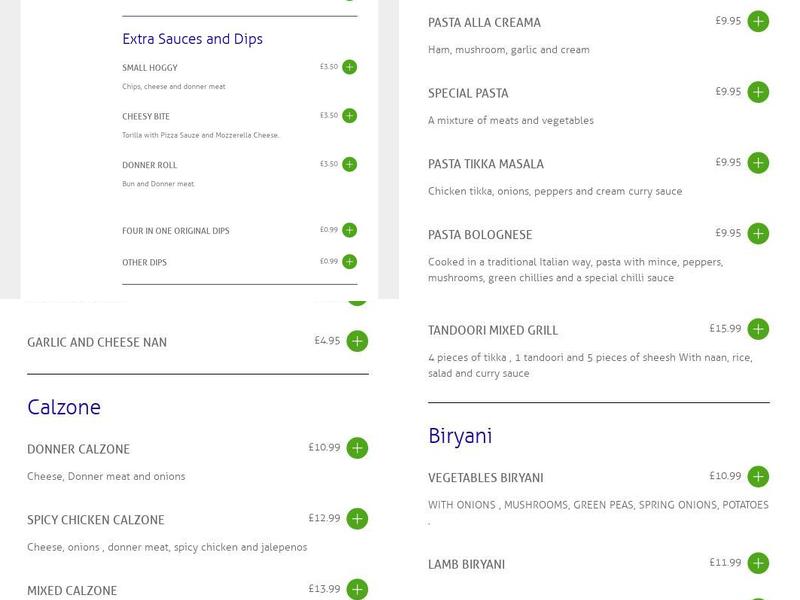800x600 pixels.
Task: Add Spicy Chicken Calzone to the order
Action: coord(355,519)
